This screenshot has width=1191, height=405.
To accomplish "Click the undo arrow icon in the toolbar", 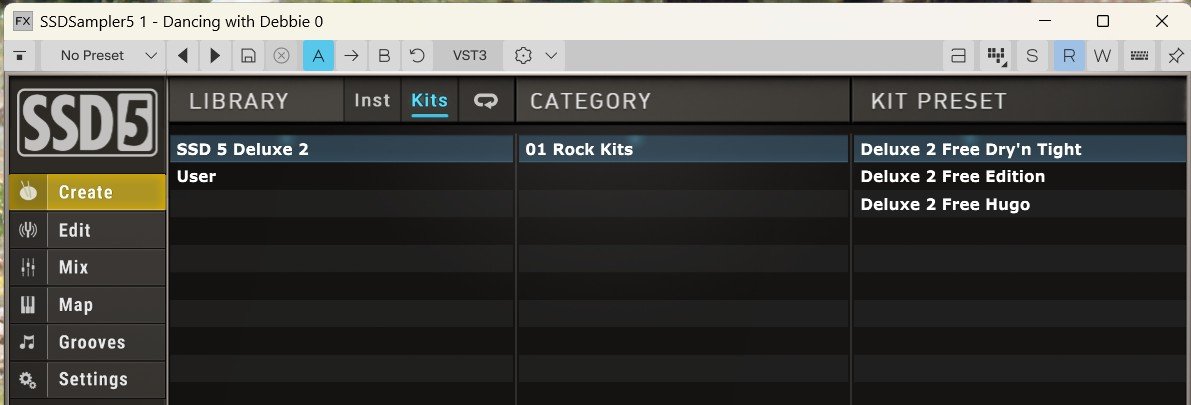I will coord(417,56).
